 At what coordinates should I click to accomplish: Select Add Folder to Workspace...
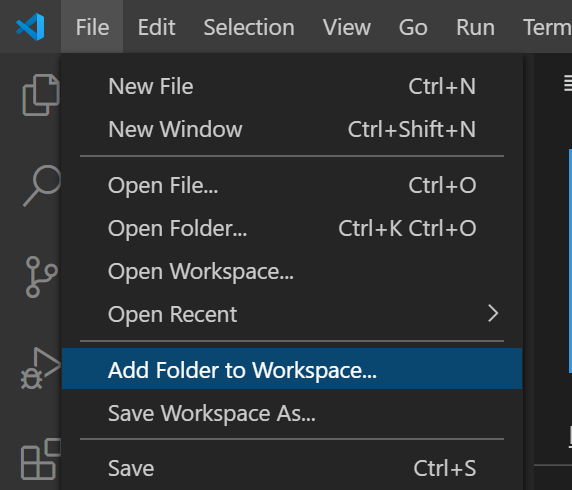pyautogui.click(x=292, y=369)
